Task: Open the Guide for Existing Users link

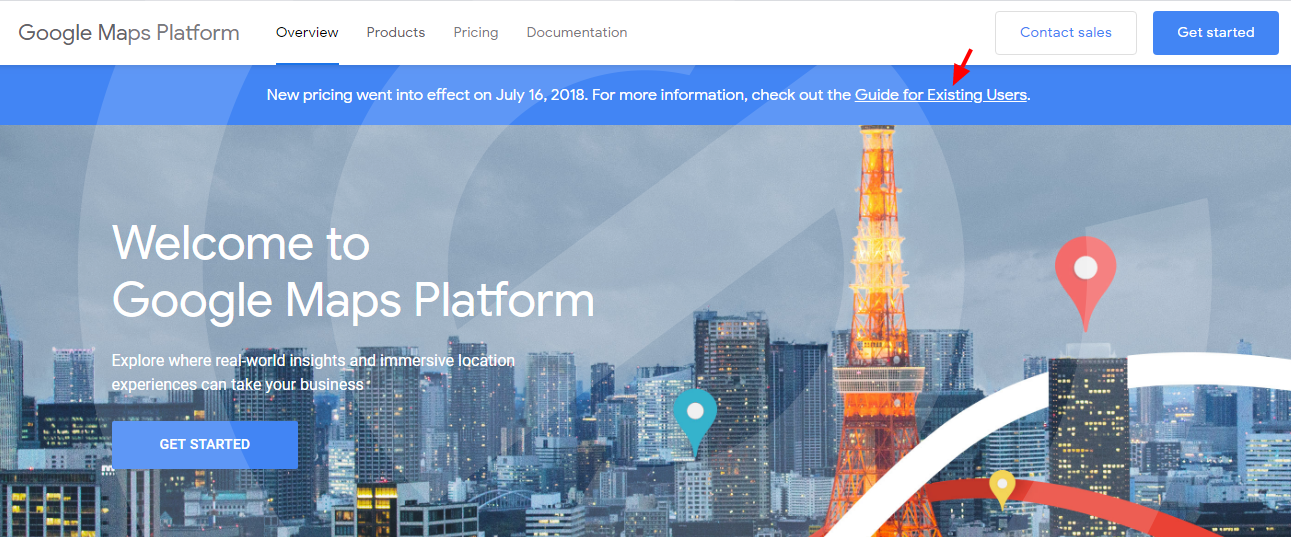Action: pyautogui.click(x=941, y=95)
